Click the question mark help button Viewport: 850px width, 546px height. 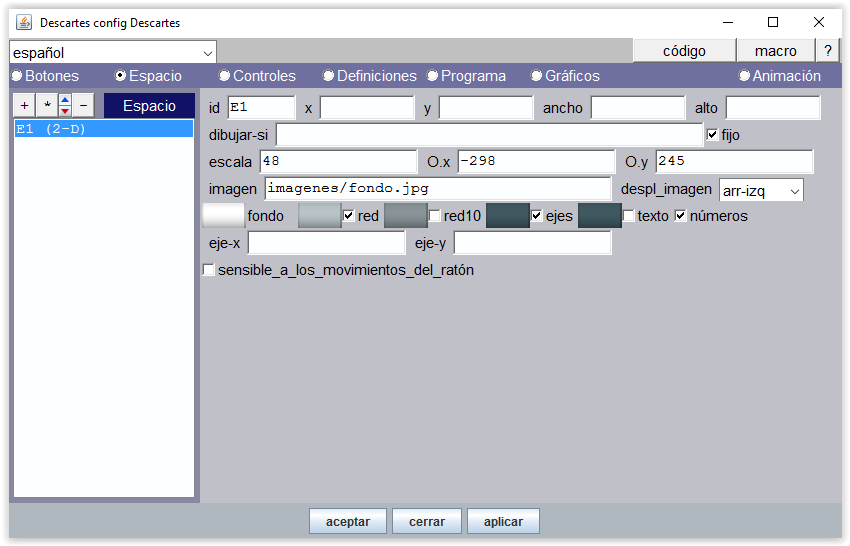click(827, 51)
